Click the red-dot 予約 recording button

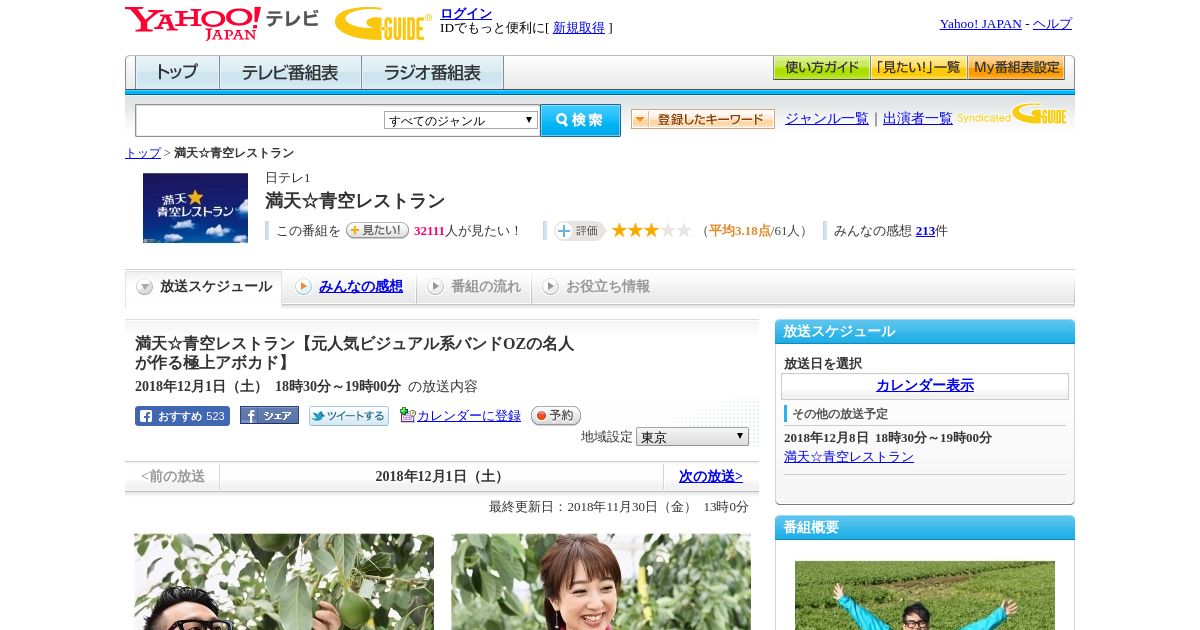click(555, 415)
